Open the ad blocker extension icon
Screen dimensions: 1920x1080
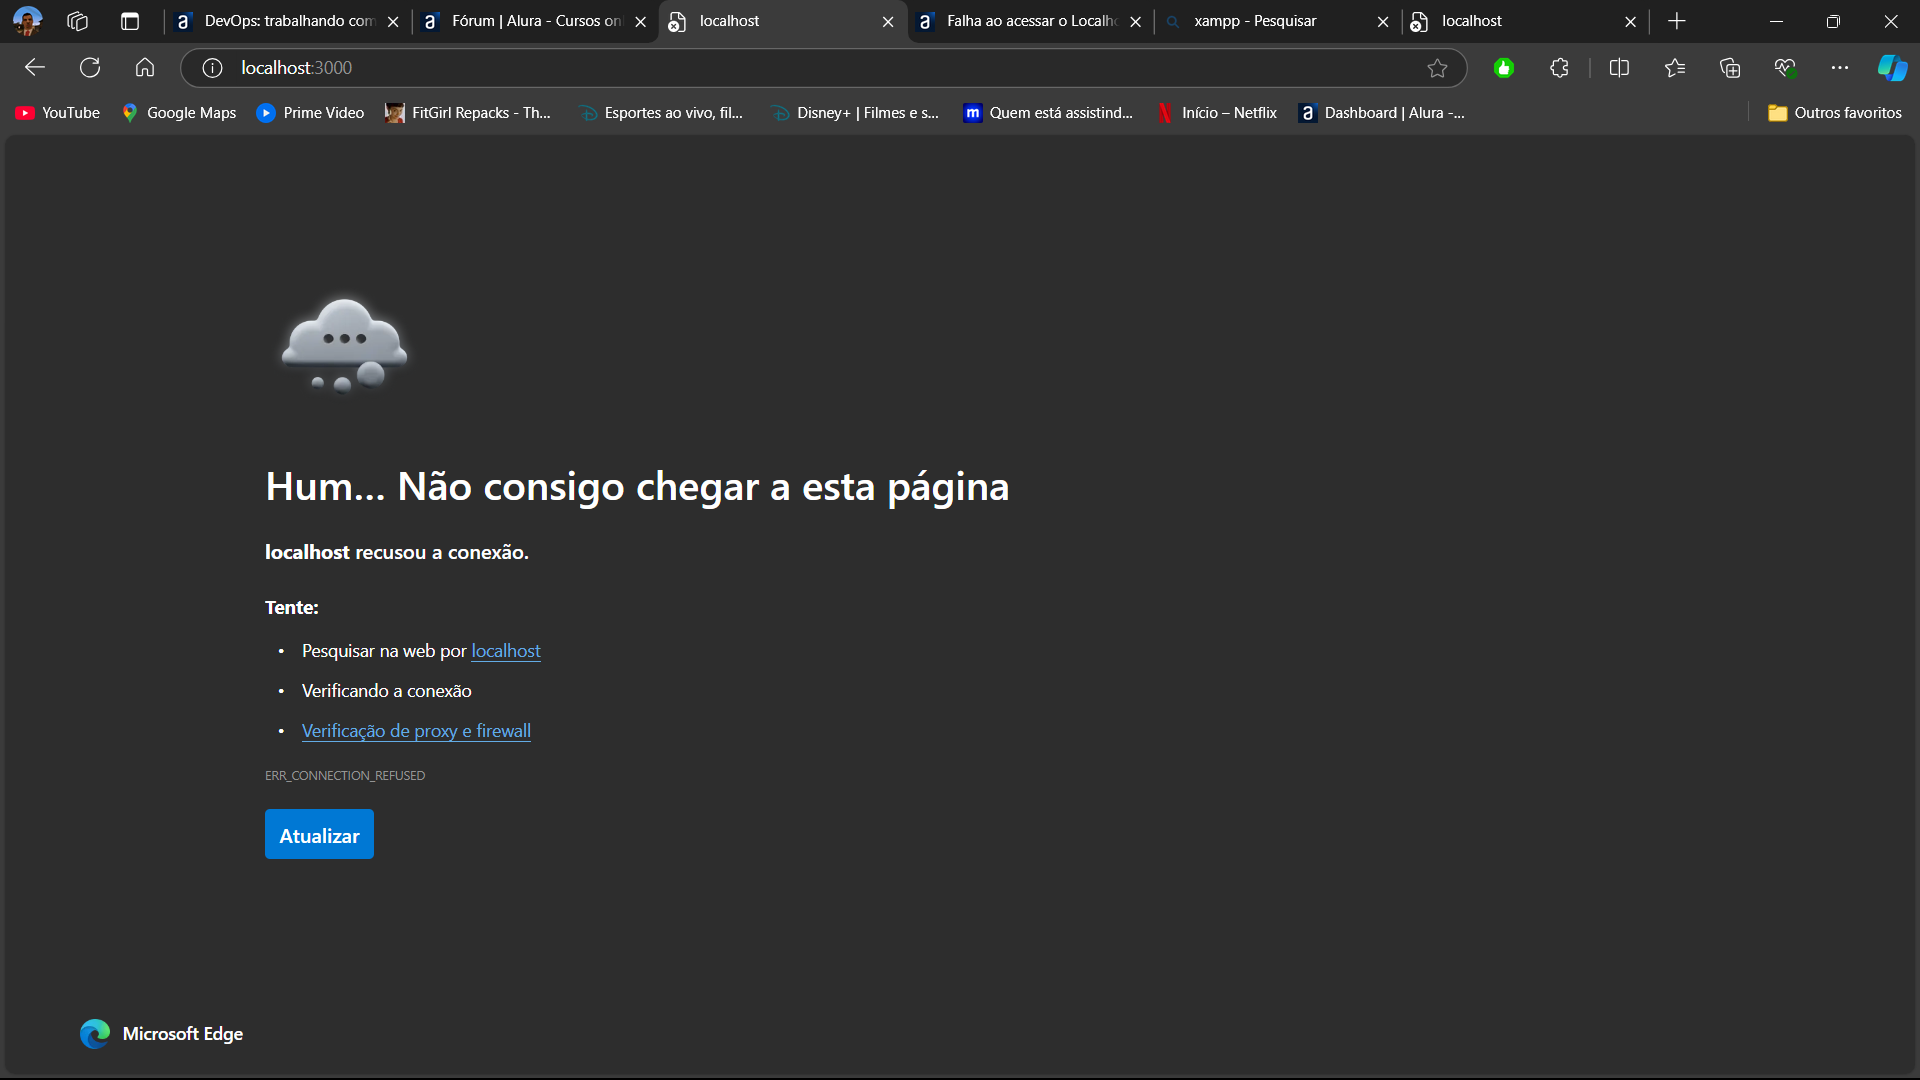[x=1504, y=68]
